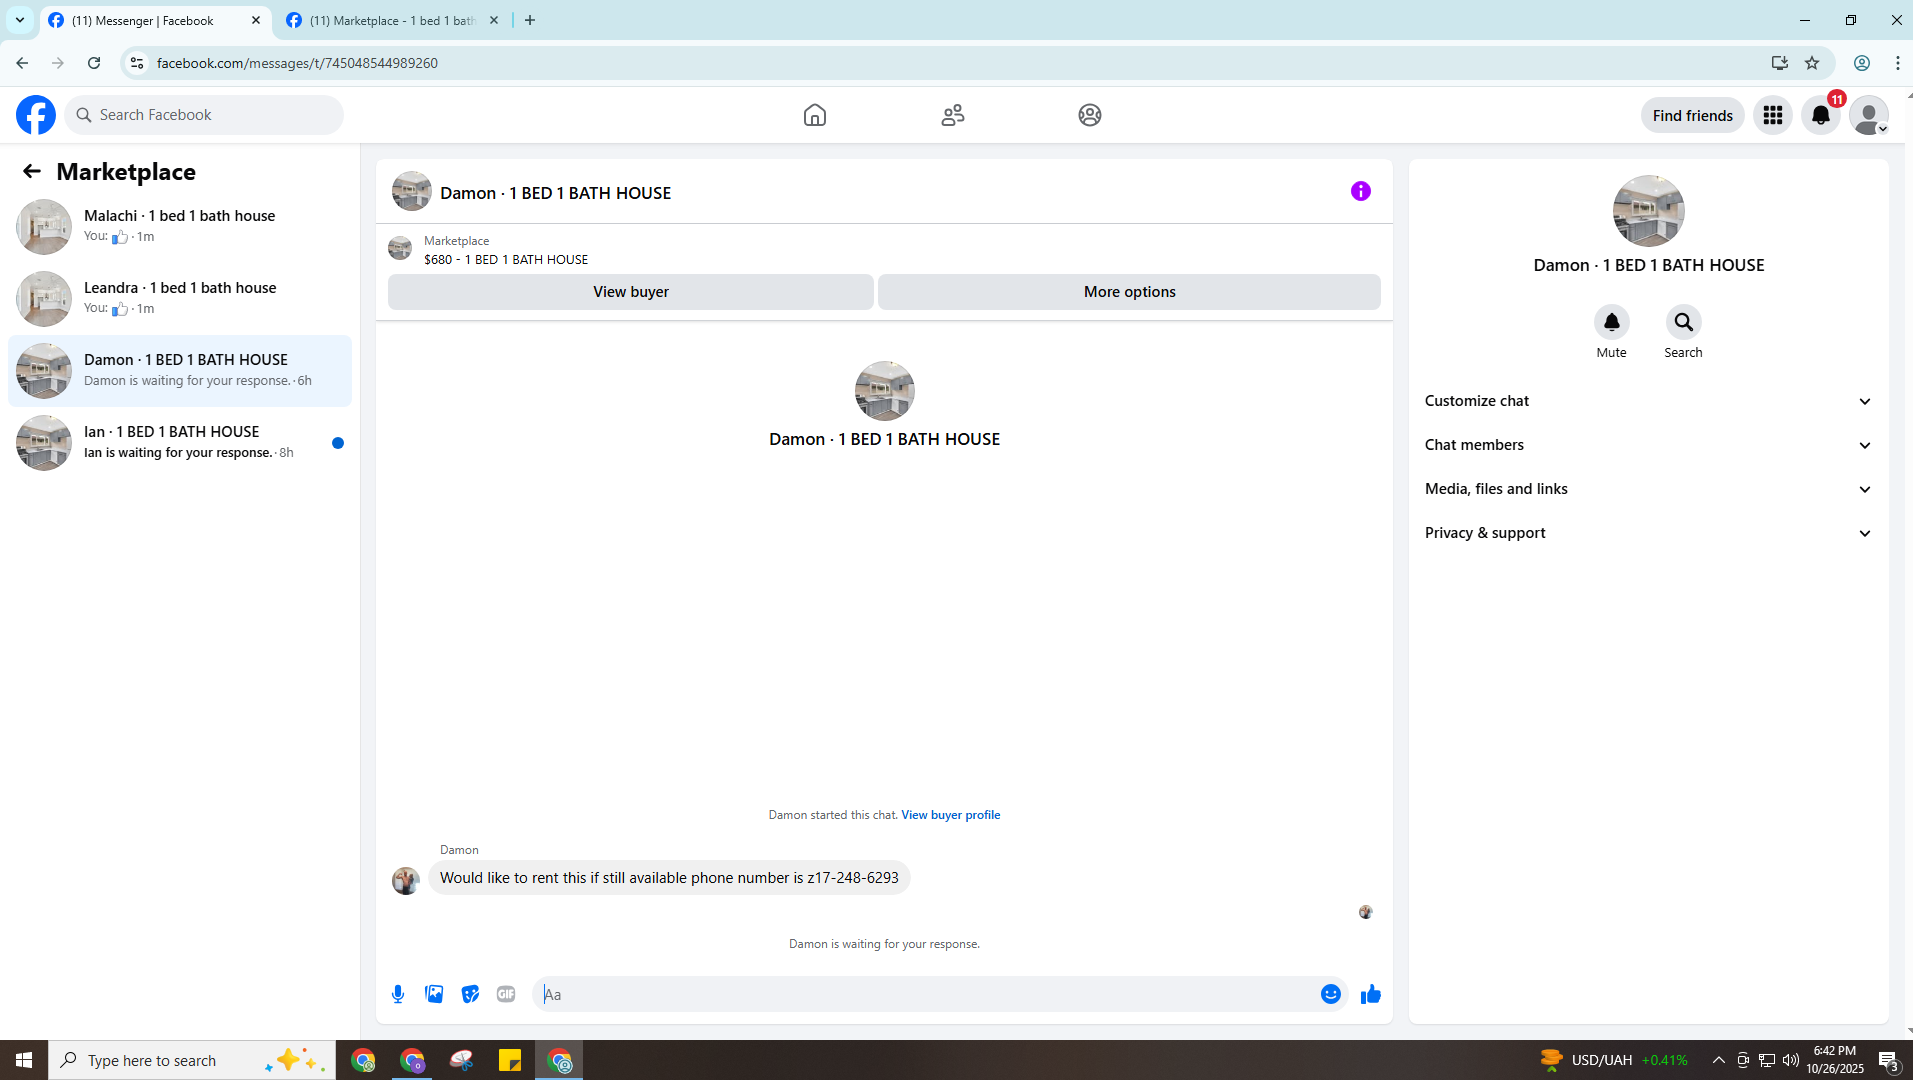Click the seen receipt avatar below message

coord(1366,912)
